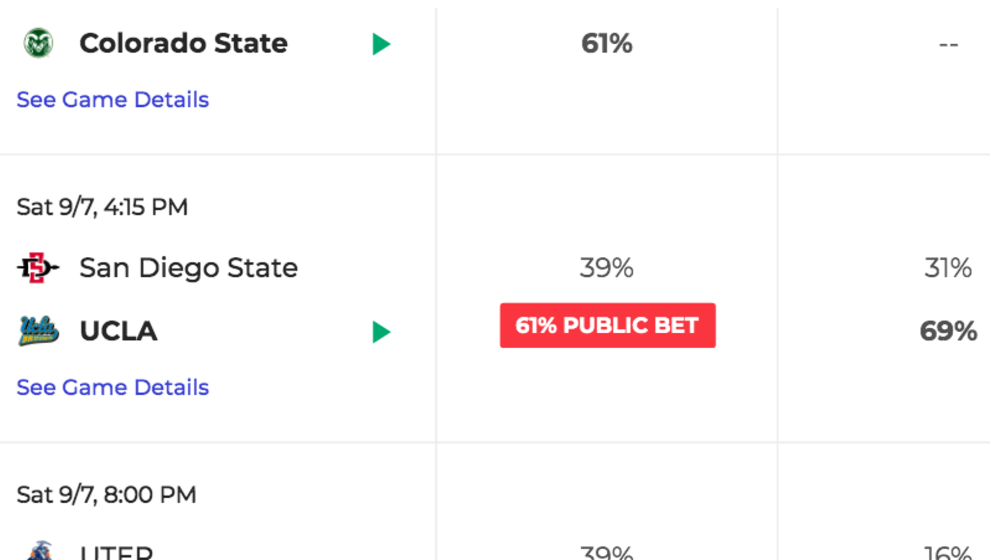This screenshot has height=560, width=992.
Task: Click the San Diego State Aztecs logo
Action: [37, 268]
